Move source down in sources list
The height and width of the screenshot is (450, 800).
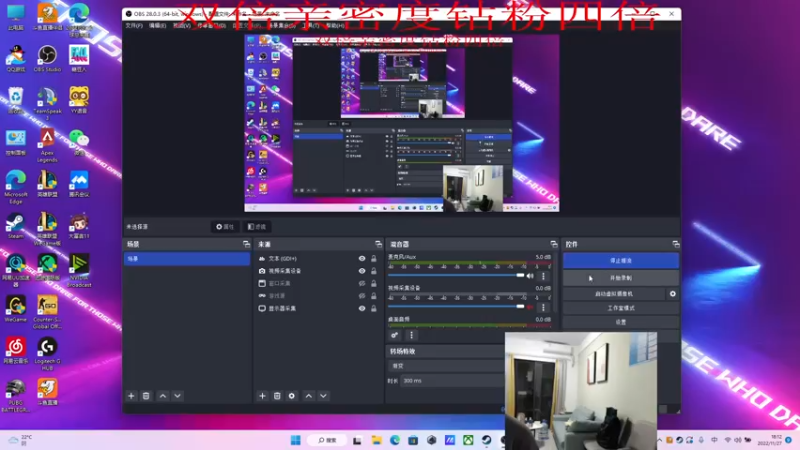point(323,396)
